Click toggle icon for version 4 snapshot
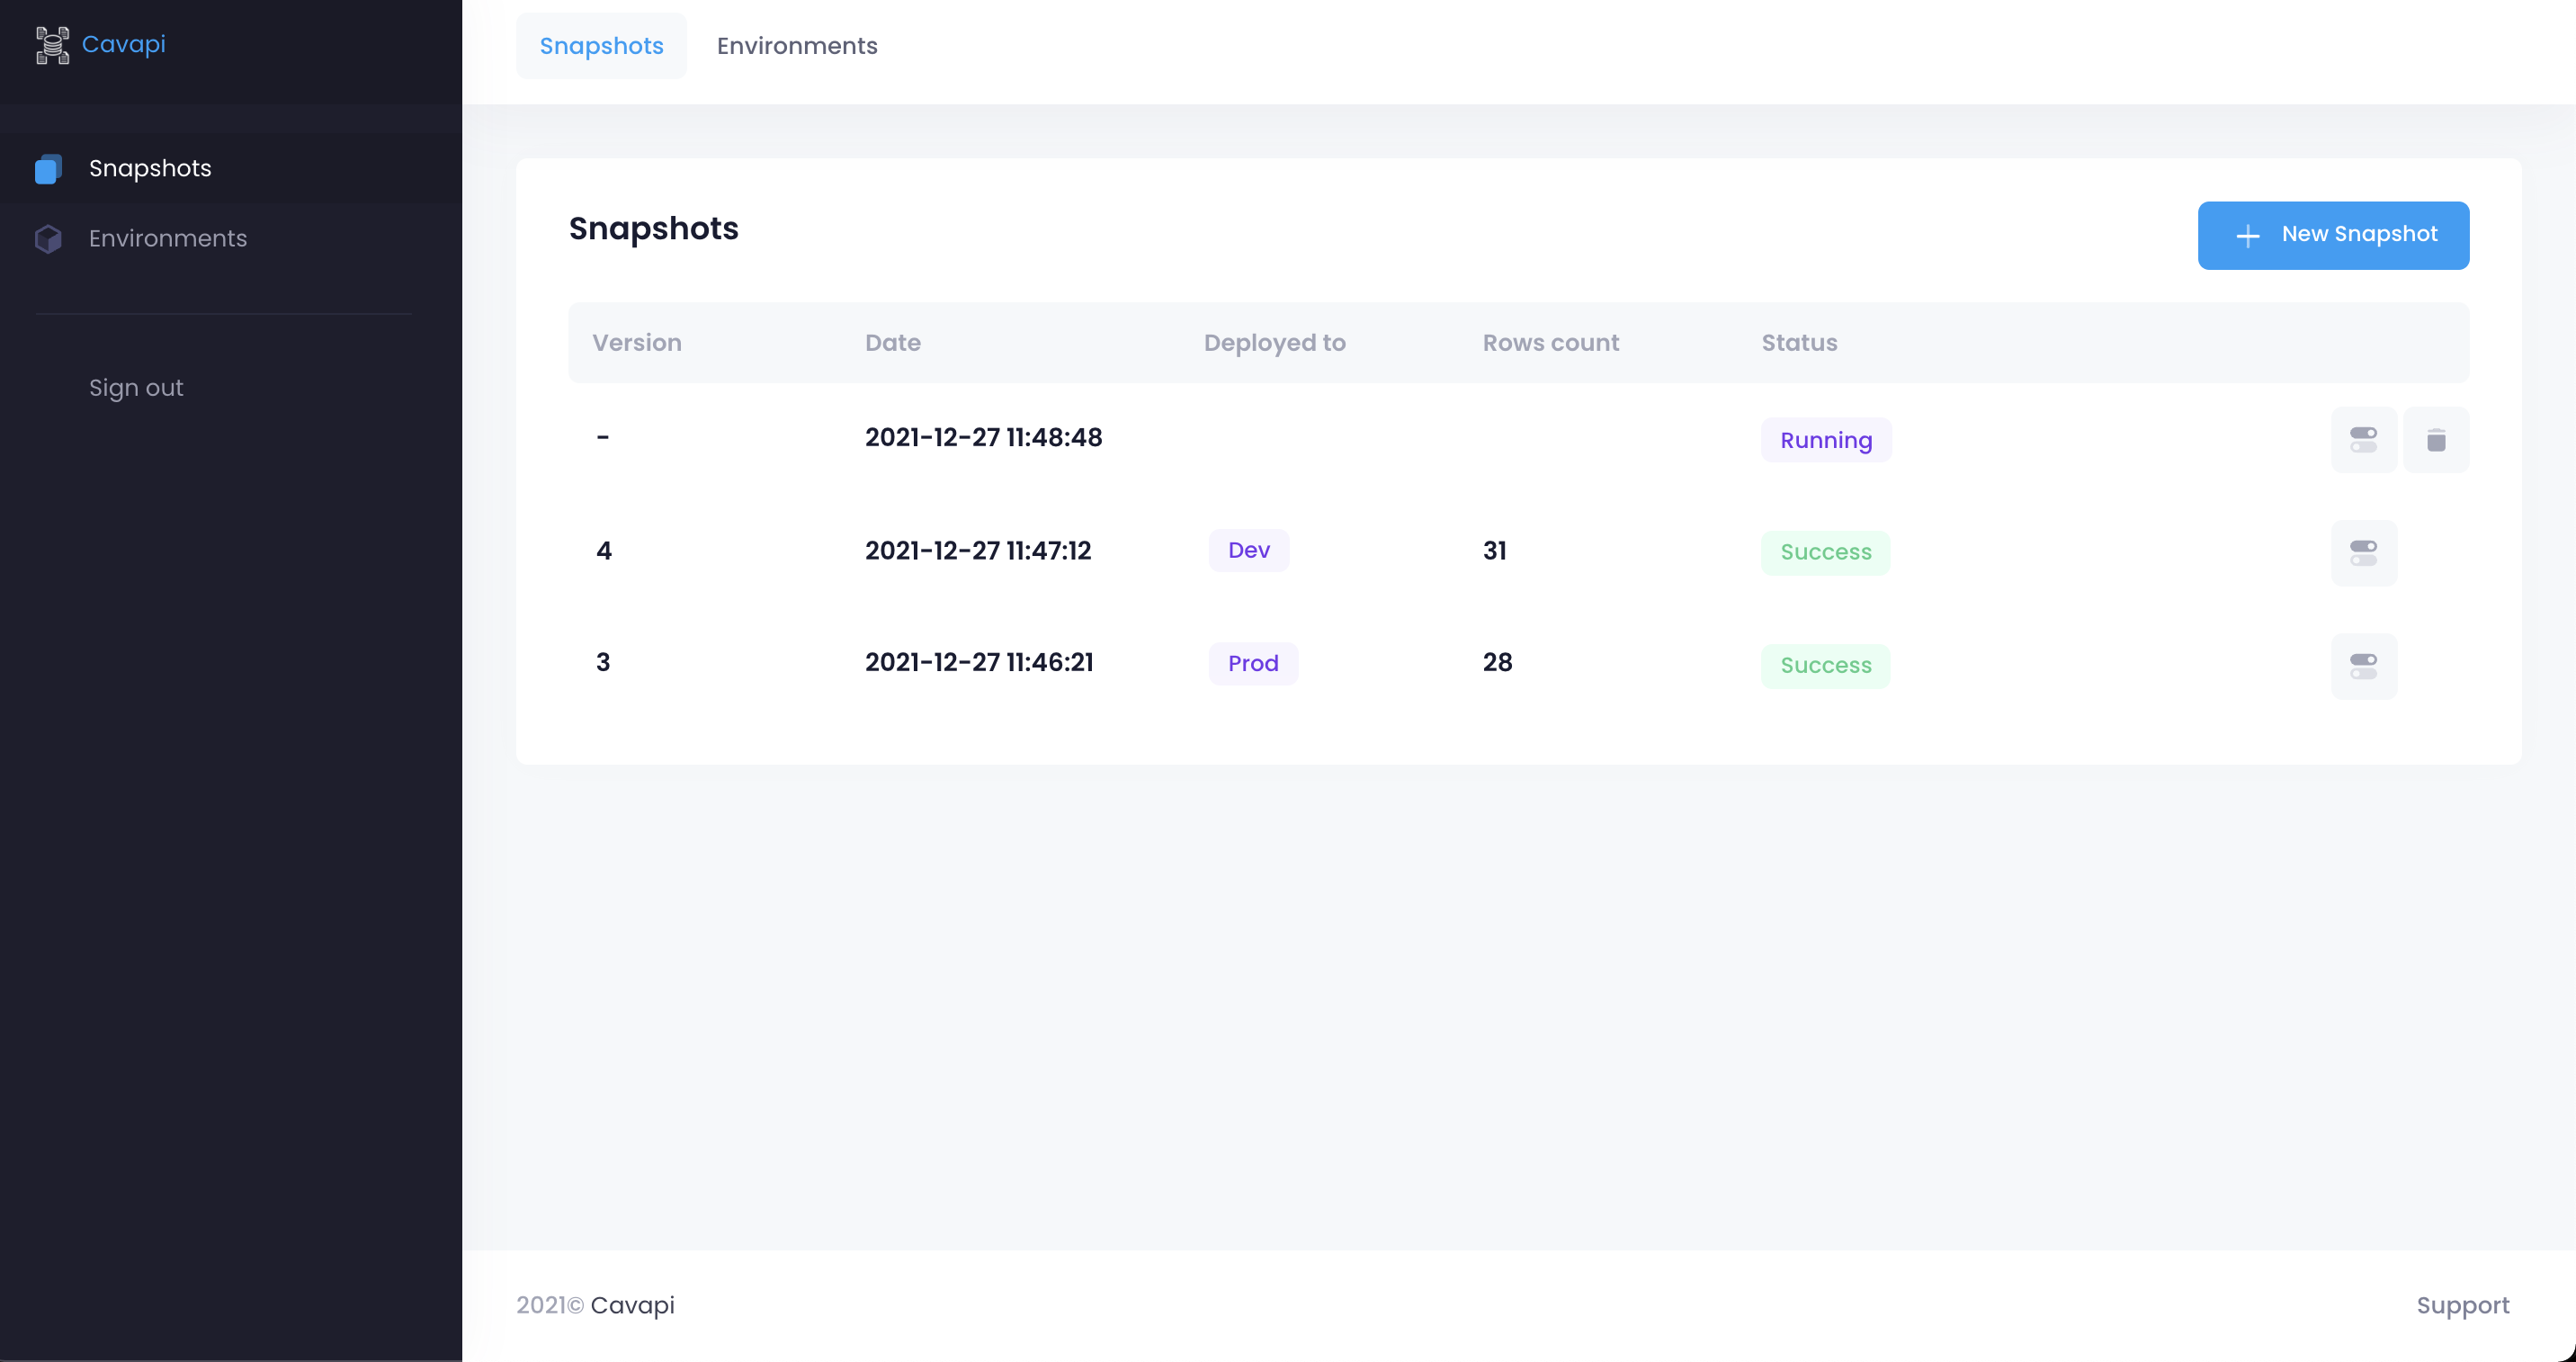This screenshot has width=2576, height=1362. [2364, 553]
